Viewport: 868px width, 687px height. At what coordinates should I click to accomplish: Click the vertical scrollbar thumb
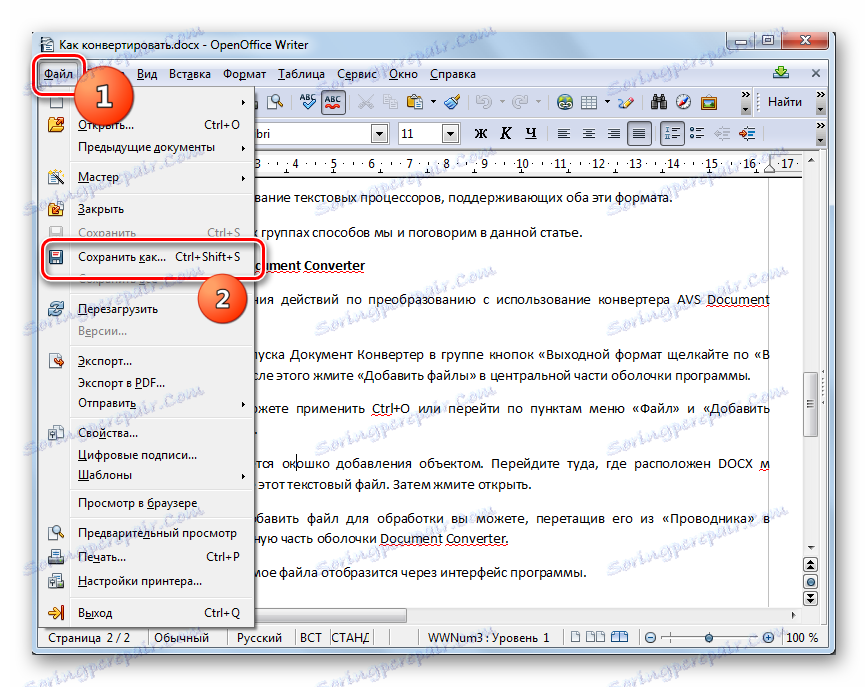coord(810,404)
